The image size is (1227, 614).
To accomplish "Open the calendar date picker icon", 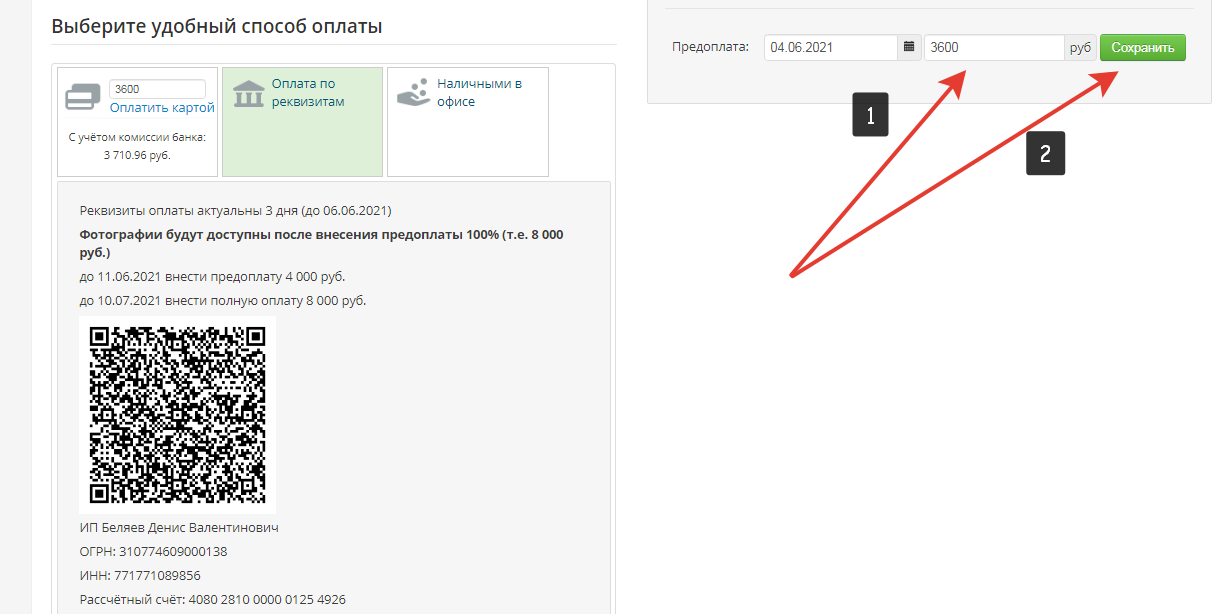I will click(x=909, y=47).
